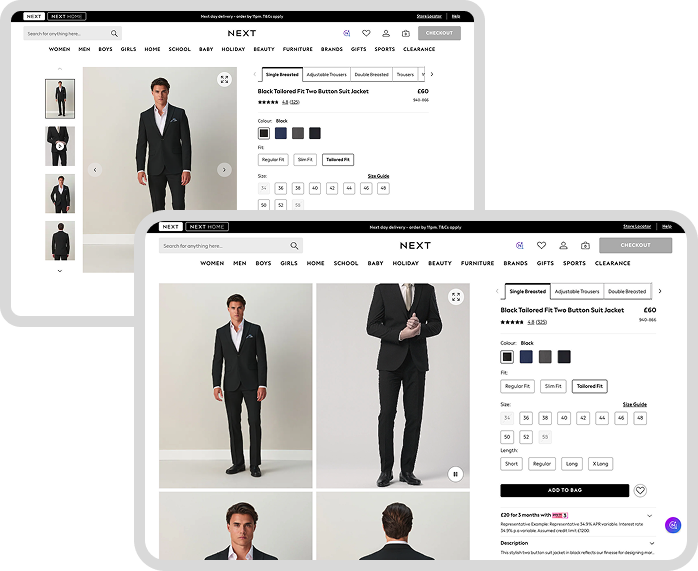
Task: Pick Regular length option
Action: (x=542, y=464)
